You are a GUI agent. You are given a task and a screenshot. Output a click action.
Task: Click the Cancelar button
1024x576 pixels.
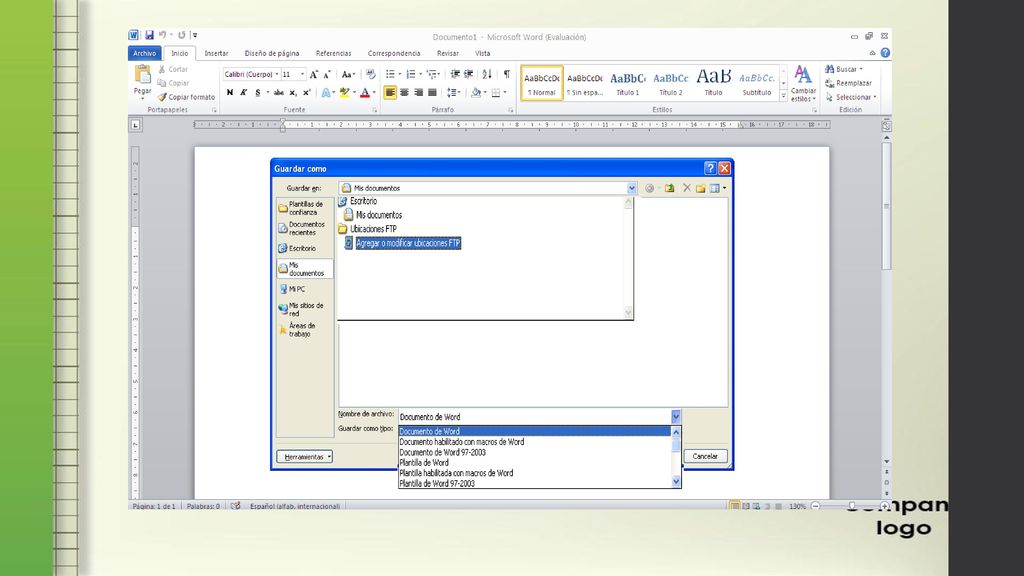coord(705,456)
